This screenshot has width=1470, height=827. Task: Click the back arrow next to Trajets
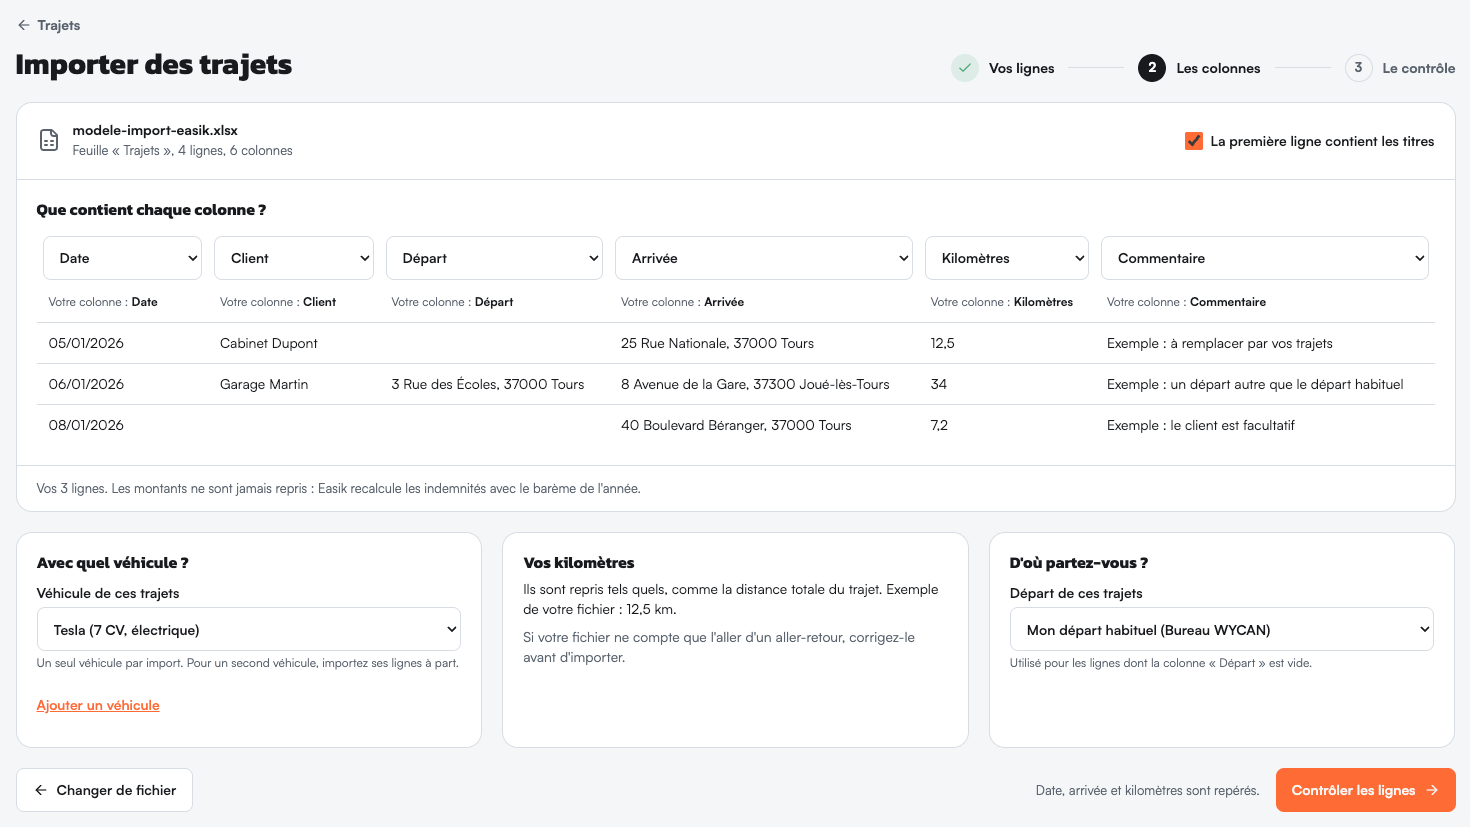24,25
